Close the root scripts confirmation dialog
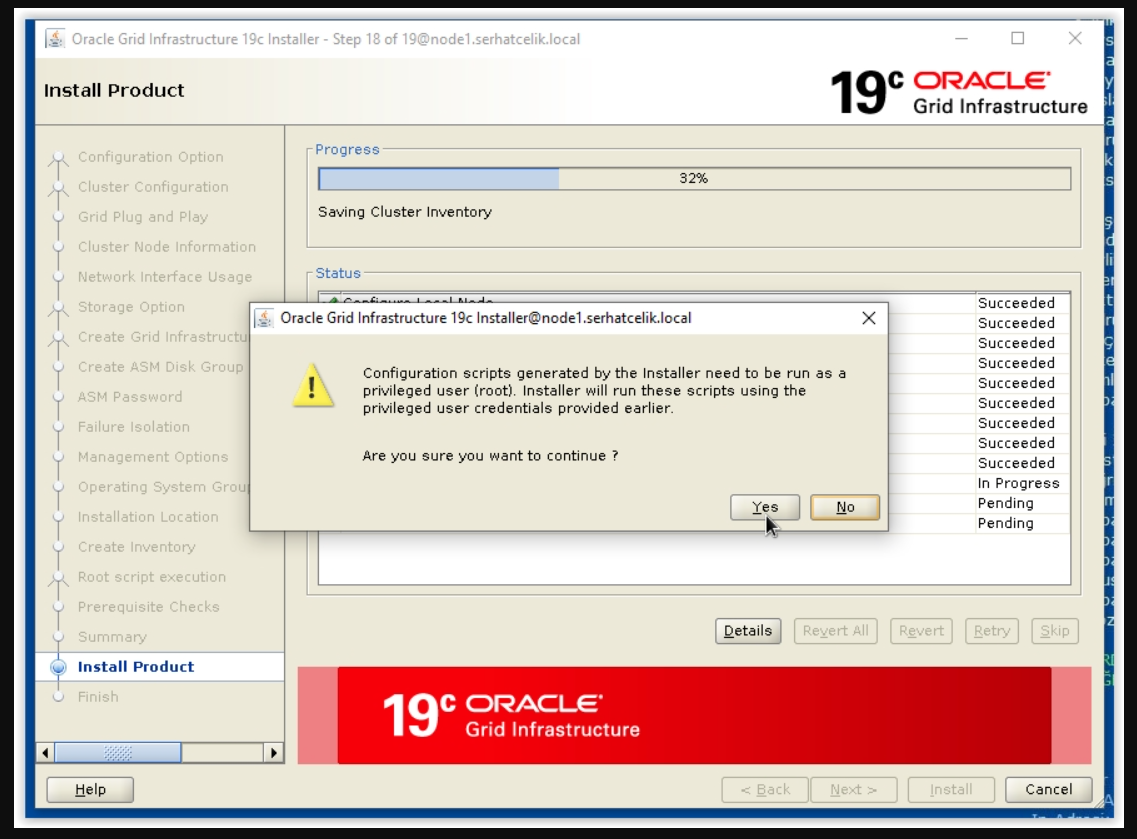 tap(869, 318)
